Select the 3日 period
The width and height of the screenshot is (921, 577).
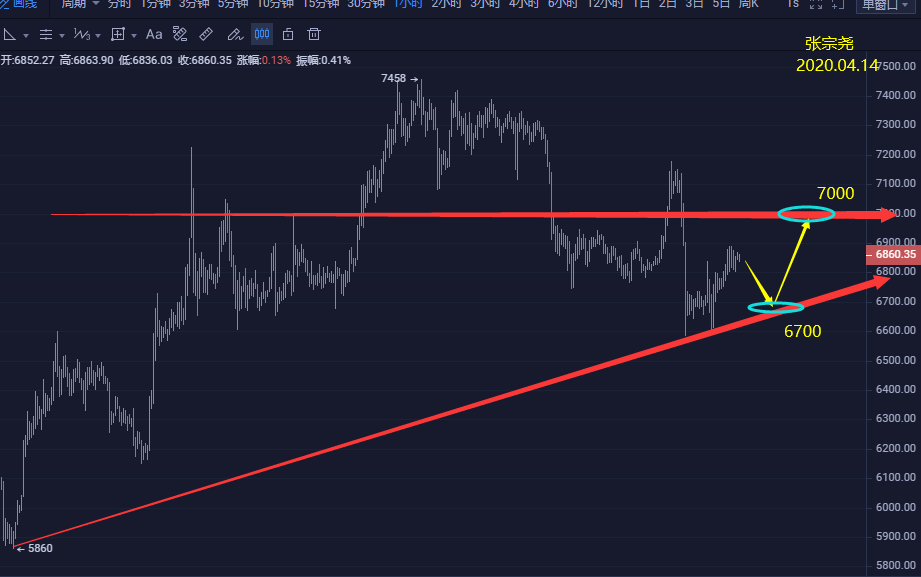point(694,4)
